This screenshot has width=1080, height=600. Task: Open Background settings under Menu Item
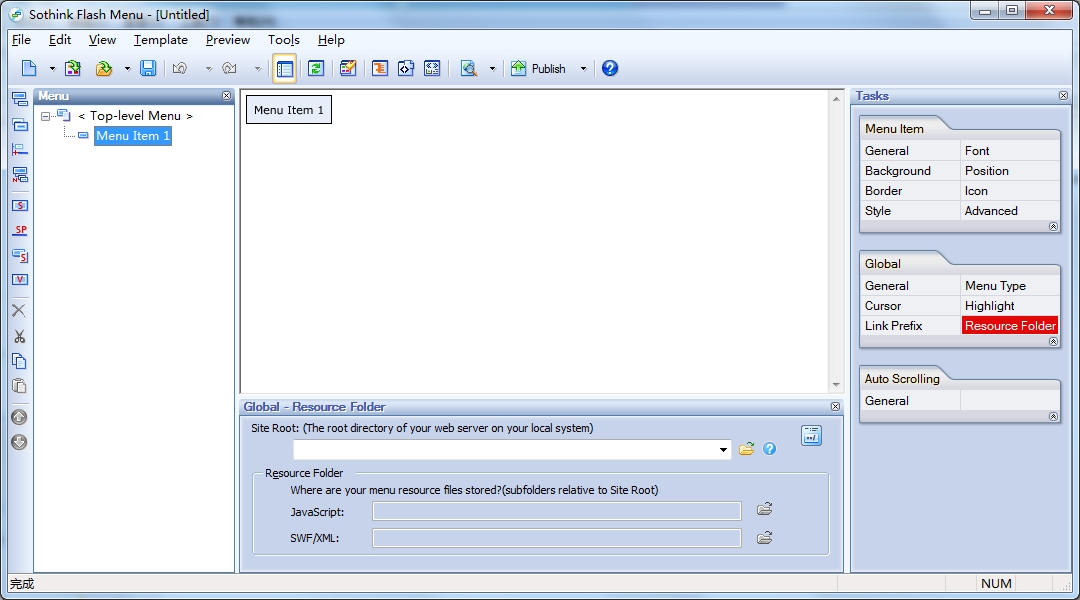coord(897,171)
